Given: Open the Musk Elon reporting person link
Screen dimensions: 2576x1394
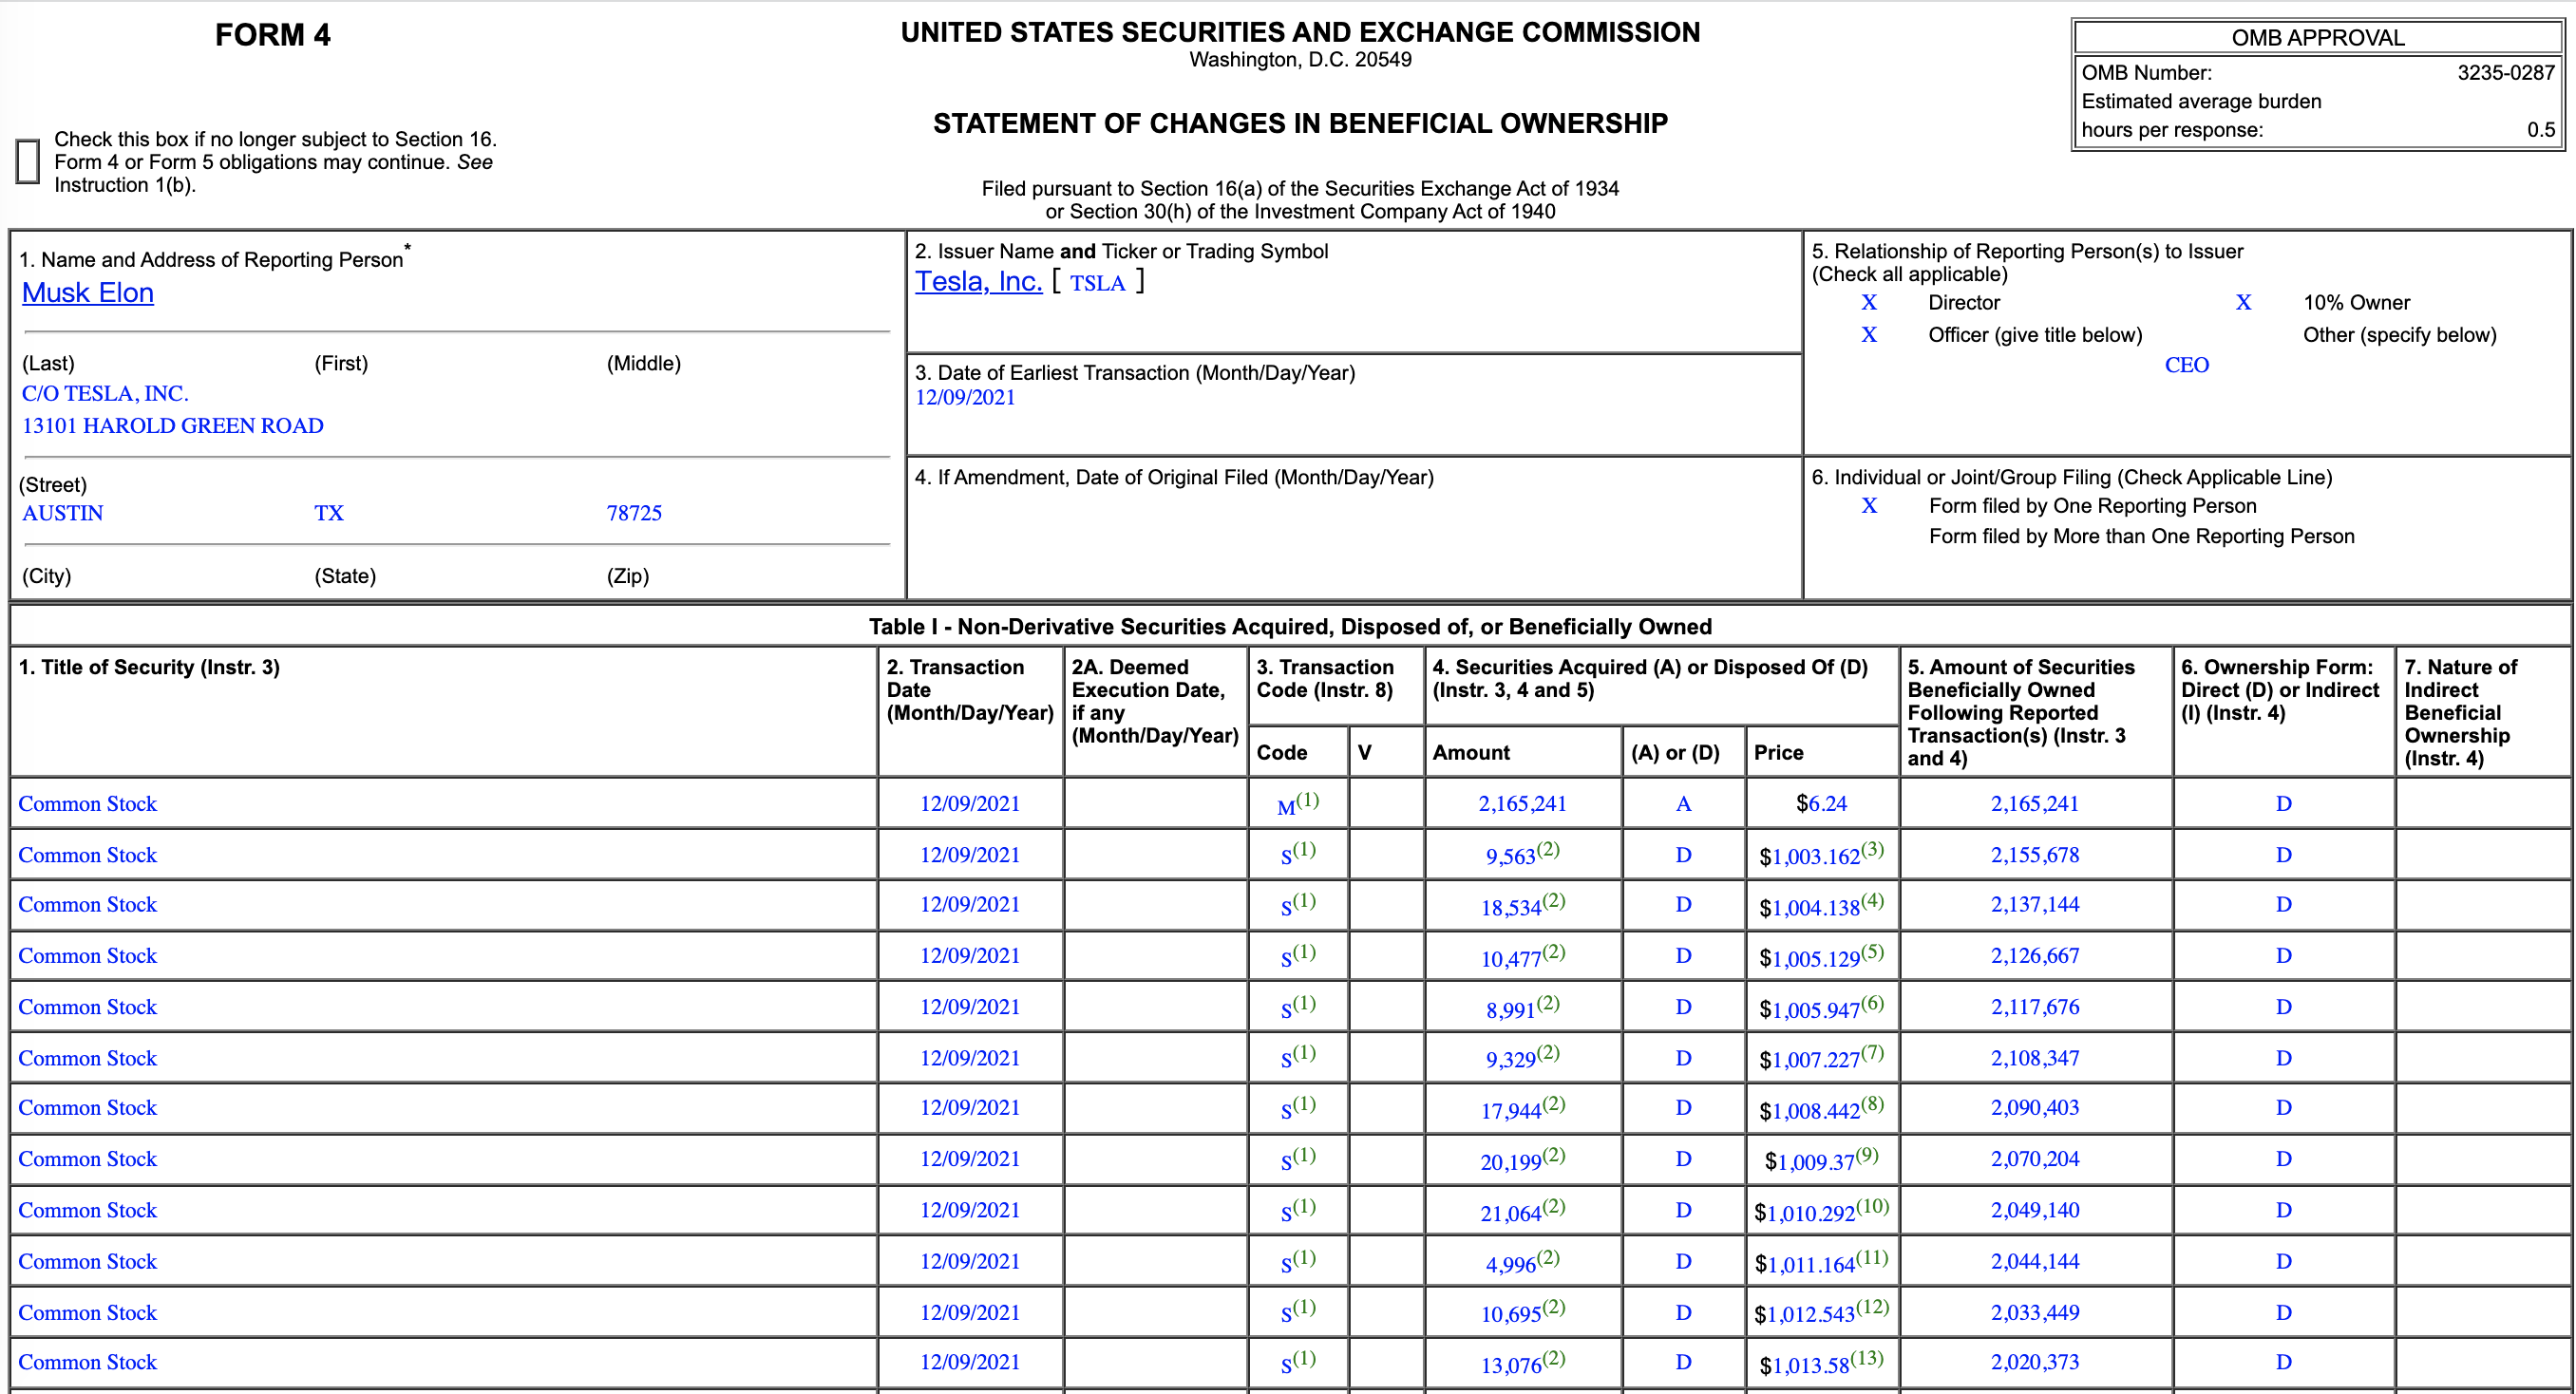Looking at the screenshot, I should [x=88, y=293].
